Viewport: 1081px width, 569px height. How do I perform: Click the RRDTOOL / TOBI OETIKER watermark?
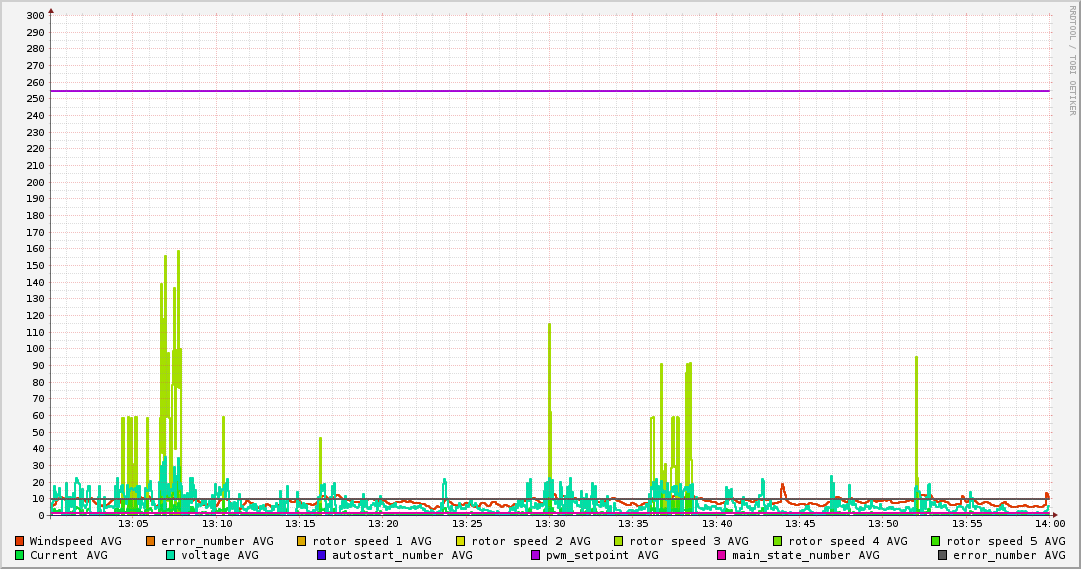(x=1071, y=60)
